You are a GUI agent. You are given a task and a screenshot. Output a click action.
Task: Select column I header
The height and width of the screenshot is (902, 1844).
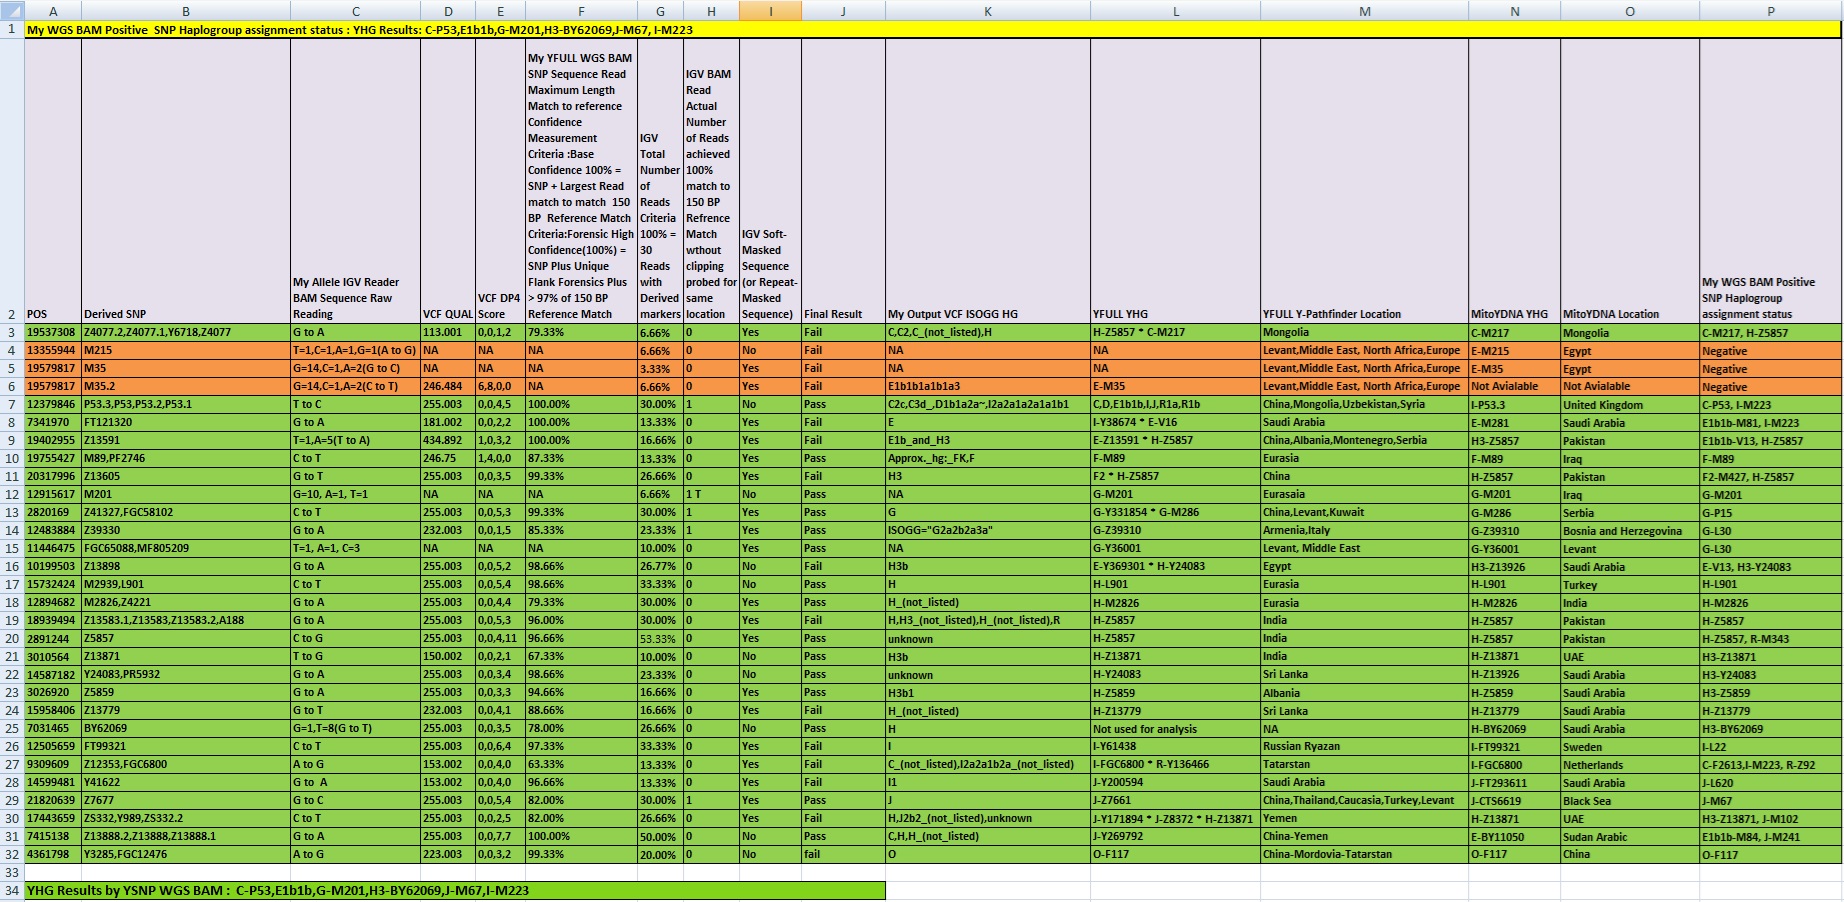(x=770, y=11)
